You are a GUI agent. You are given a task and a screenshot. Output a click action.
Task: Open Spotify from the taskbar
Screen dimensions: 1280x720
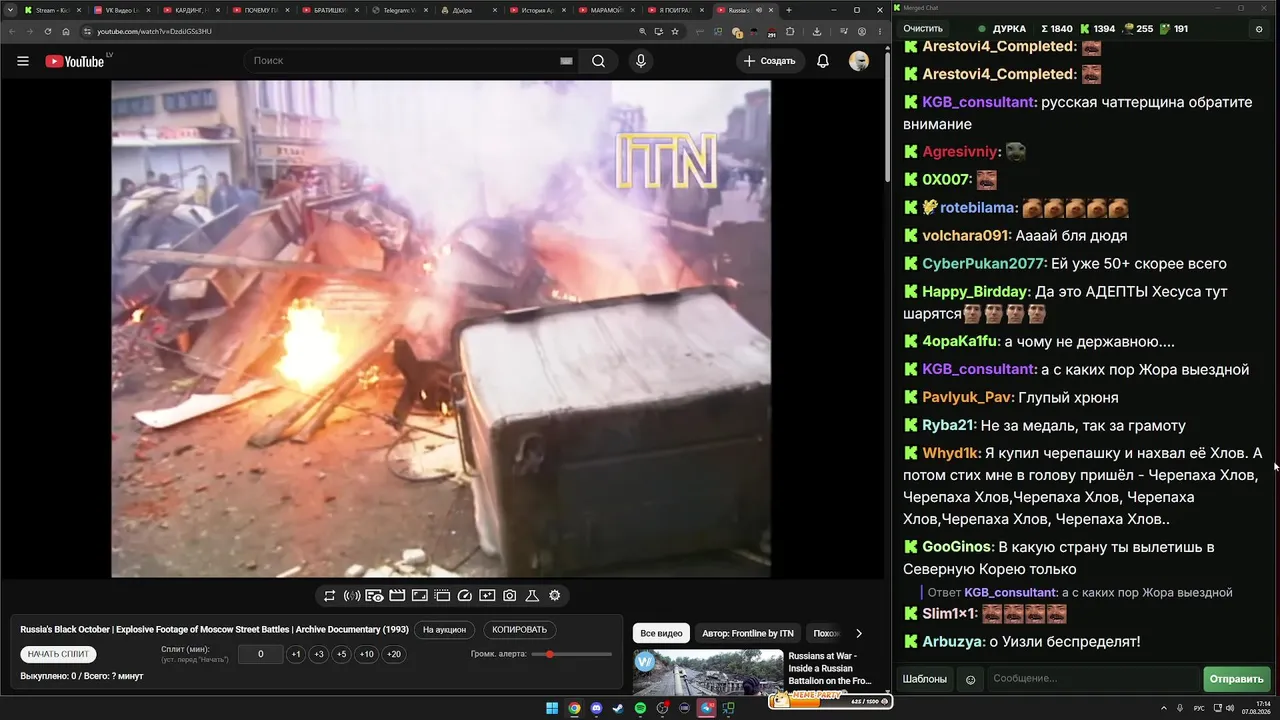(x=640, y=708)
